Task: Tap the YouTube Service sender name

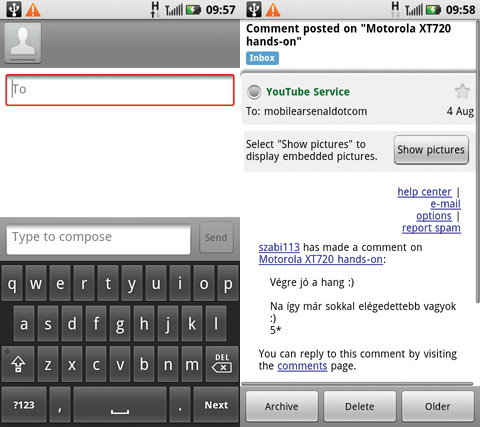Action: tap(308, 92)
